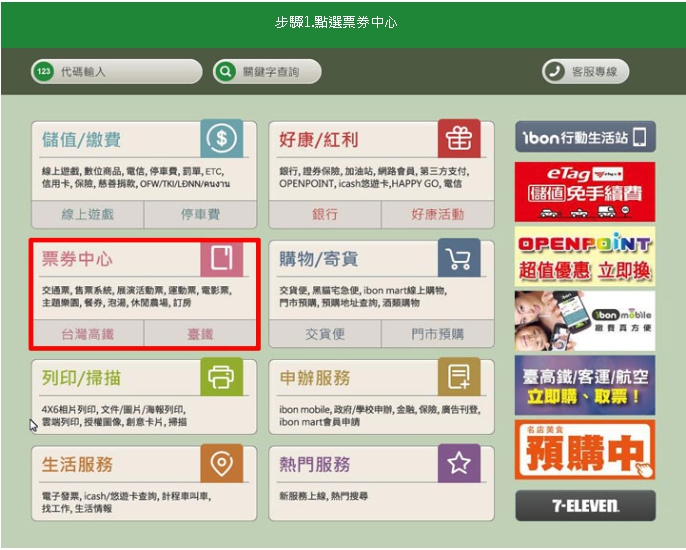686x550 pixels.
Task: Click the 生活服務 description starting 電子發票
Action: (x=126, y=502)
